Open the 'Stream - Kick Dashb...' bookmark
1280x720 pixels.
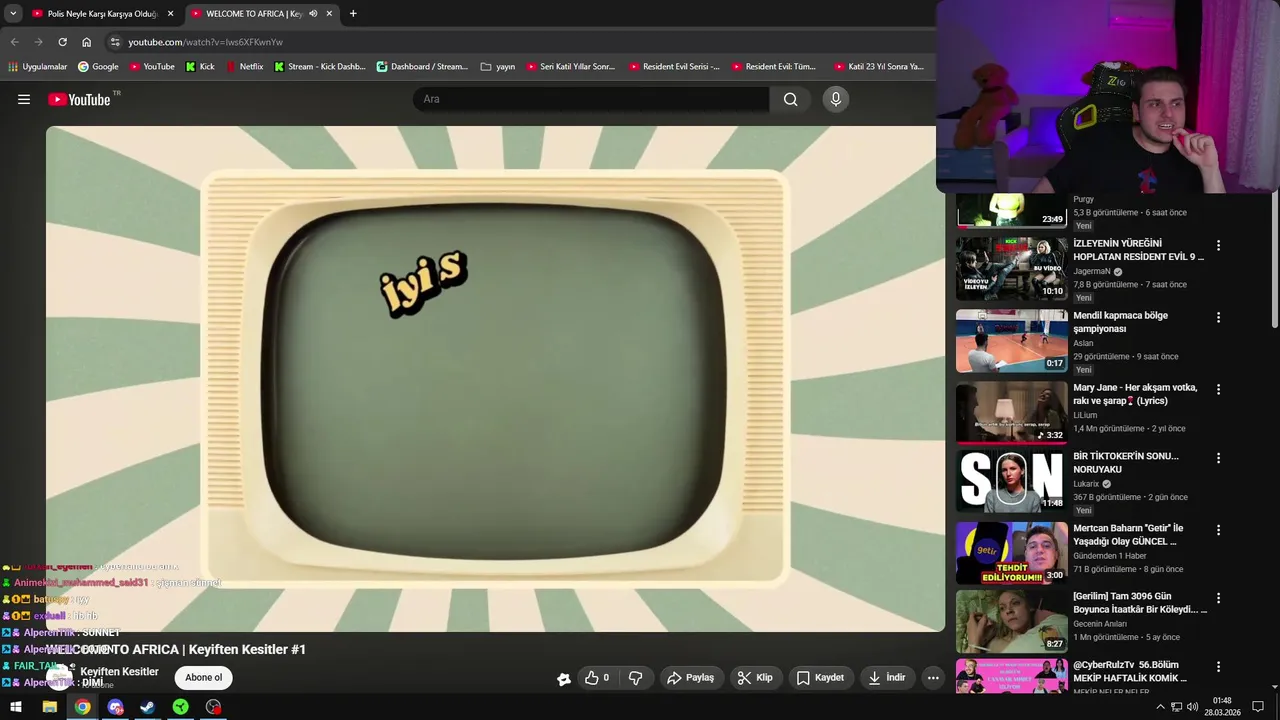319,67
